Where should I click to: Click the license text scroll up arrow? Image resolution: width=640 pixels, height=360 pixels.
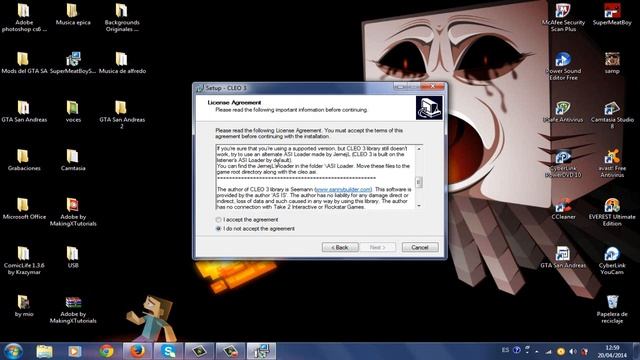coord(419,149)
